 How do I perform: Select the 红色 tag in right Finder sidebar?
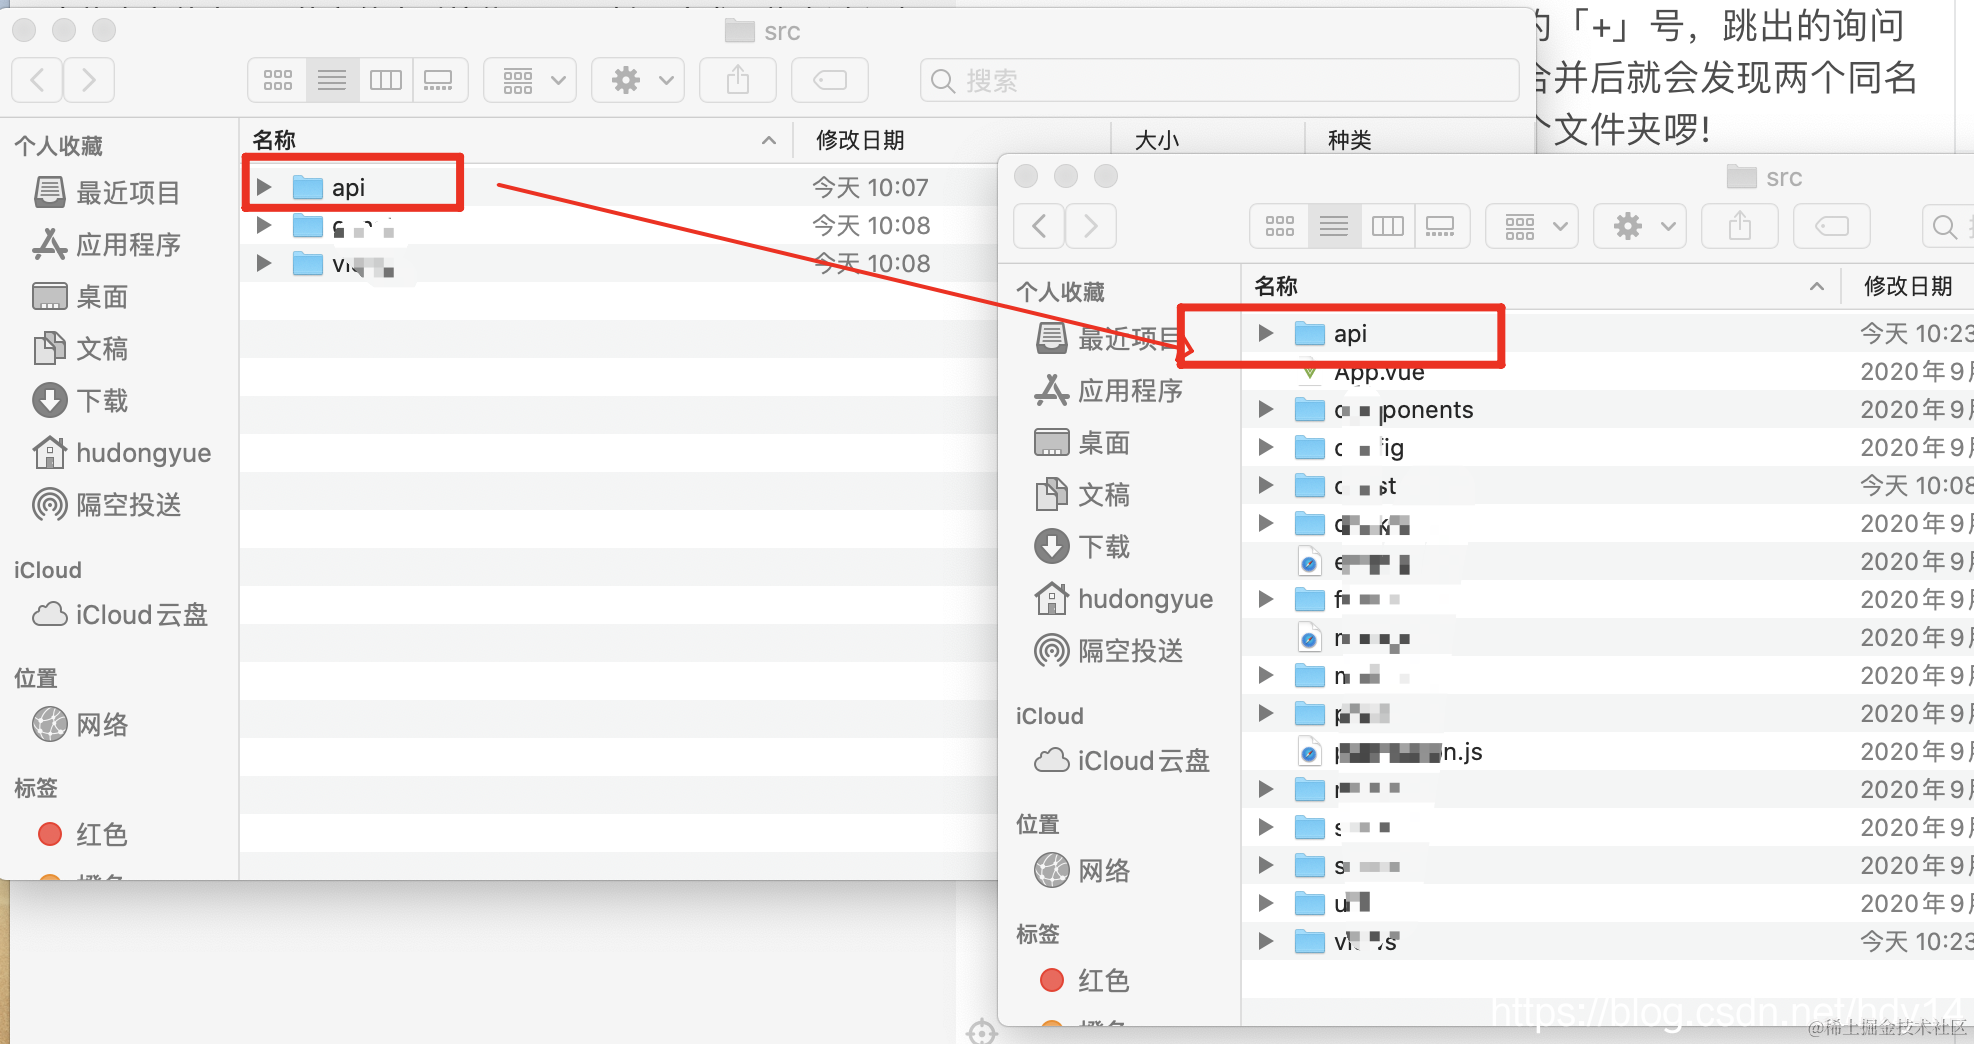[x=1084, y=980]
